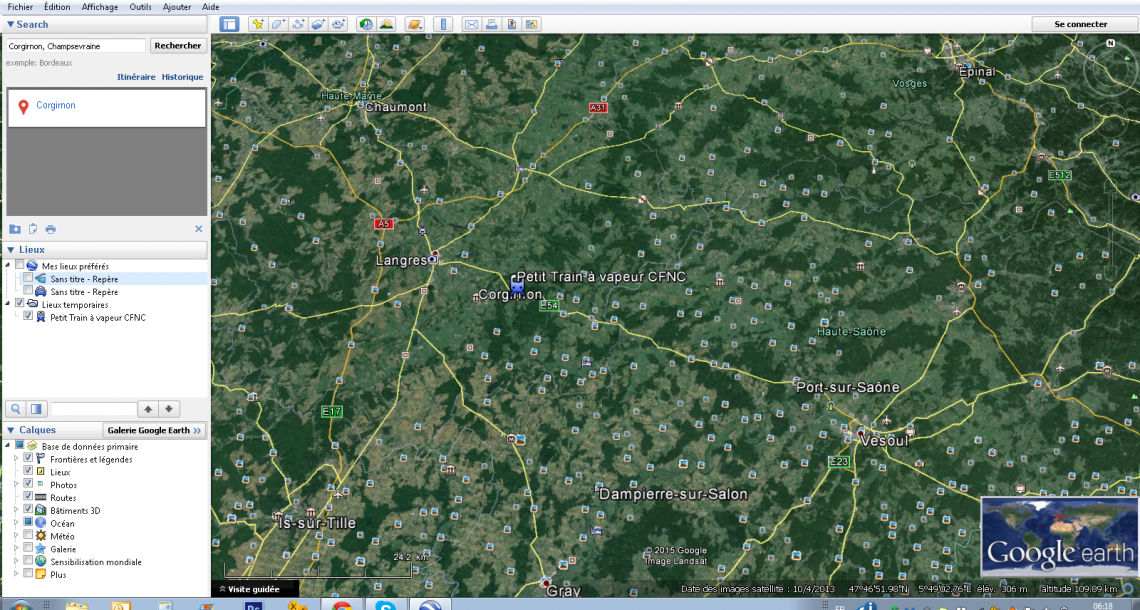Collapse the Lieux panel header
Viewport: 1140px width, 610px height.
[11, 250]
